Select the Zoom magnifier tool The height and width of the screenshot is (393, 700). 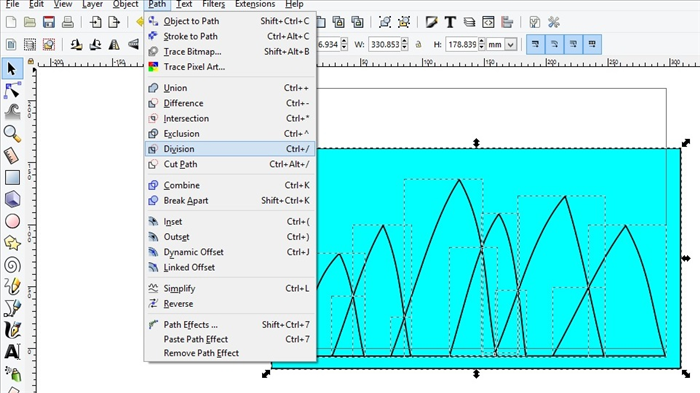click(x=12, y=134)
